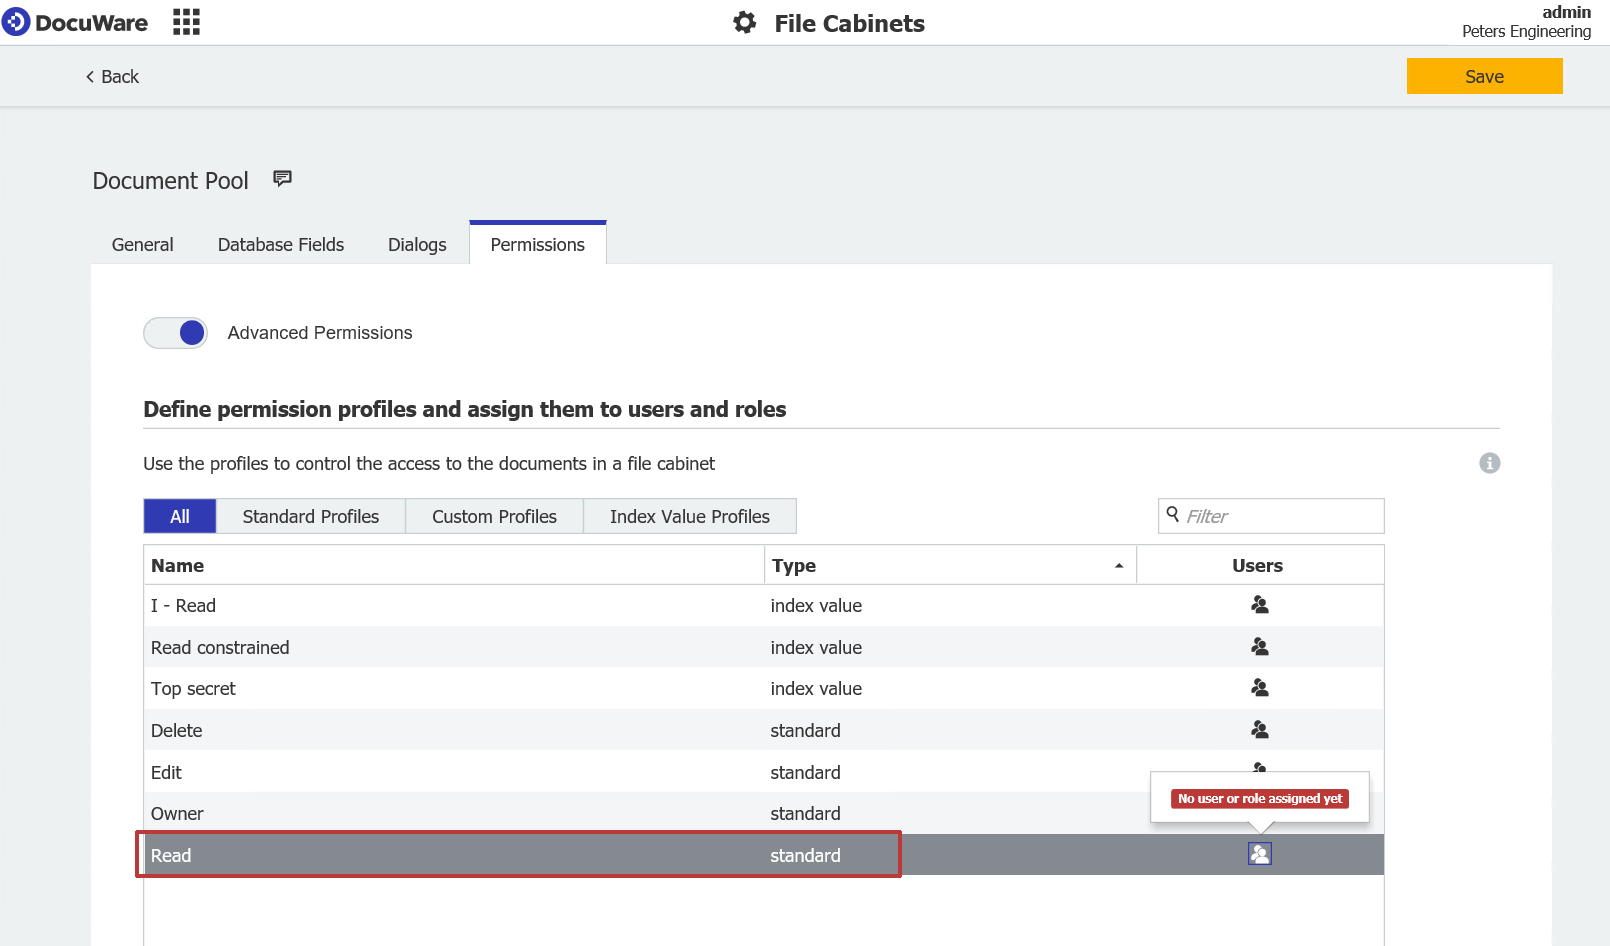Click the DocuWare logo
Image resolution: width=1610 pixels, height=946 pixels.
pyautogui.click(x=75, y=22)
